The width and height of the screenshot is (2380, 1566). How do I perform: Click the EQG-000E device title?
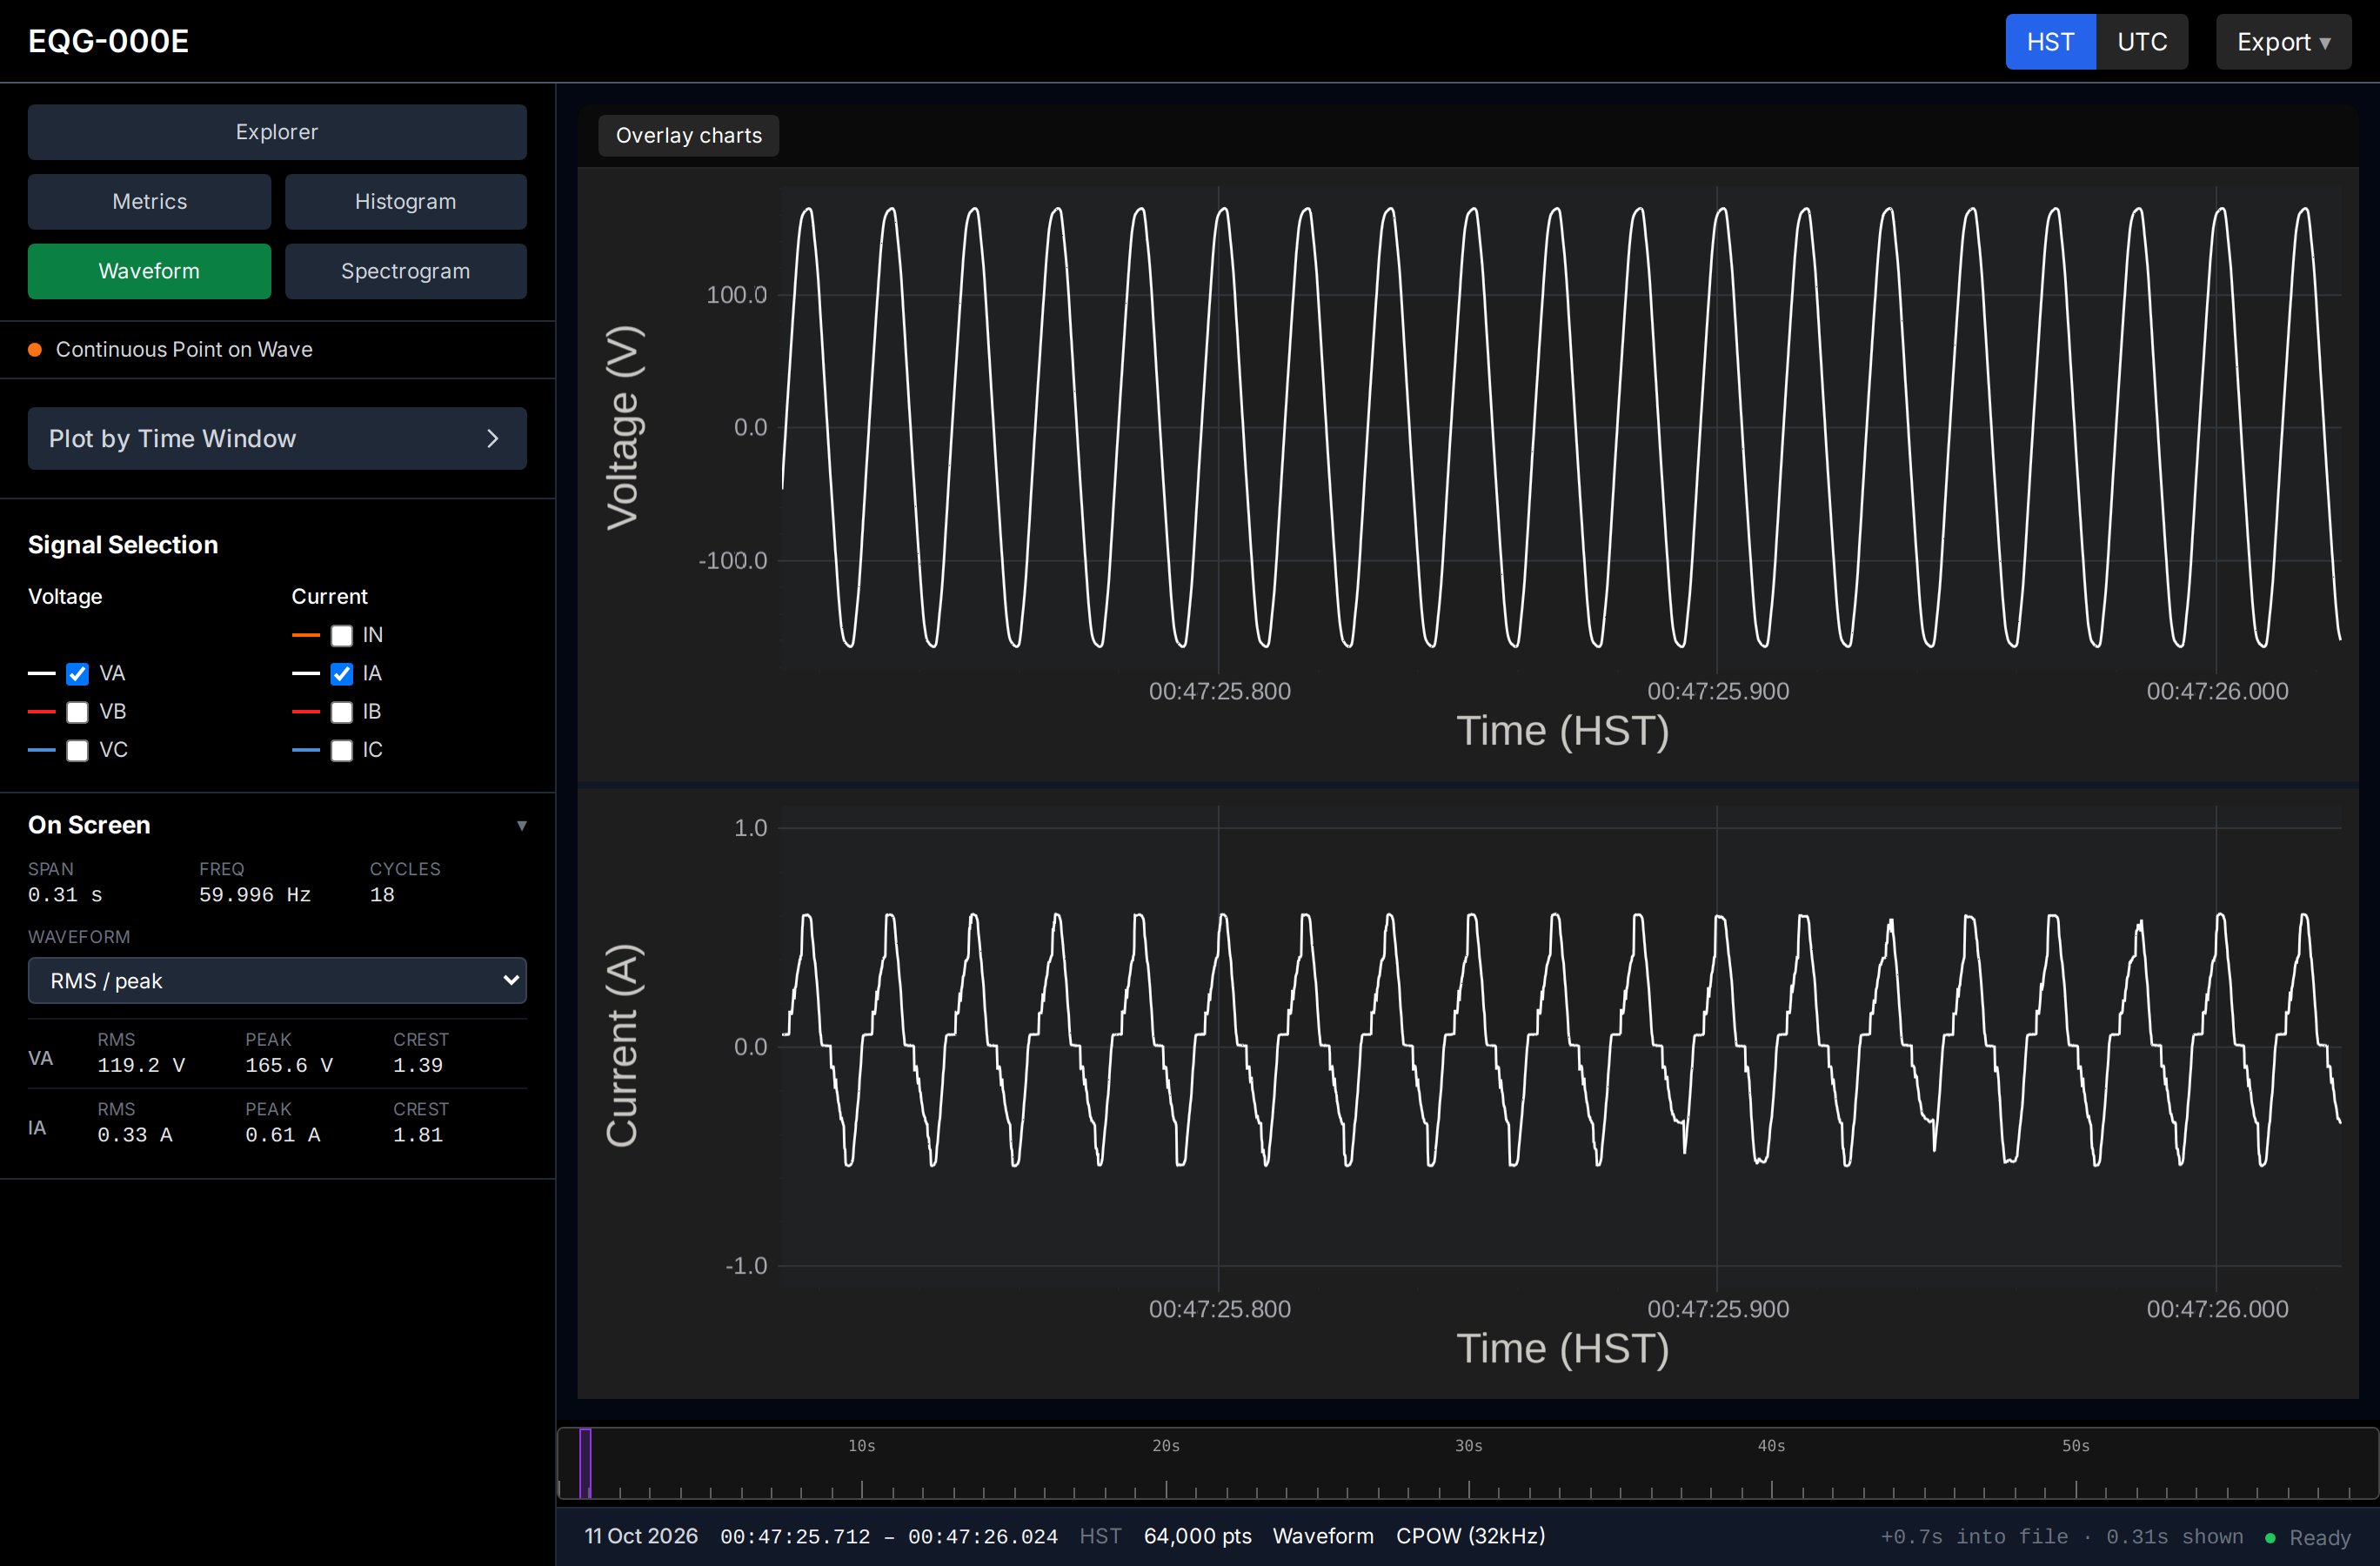[108, 41]
